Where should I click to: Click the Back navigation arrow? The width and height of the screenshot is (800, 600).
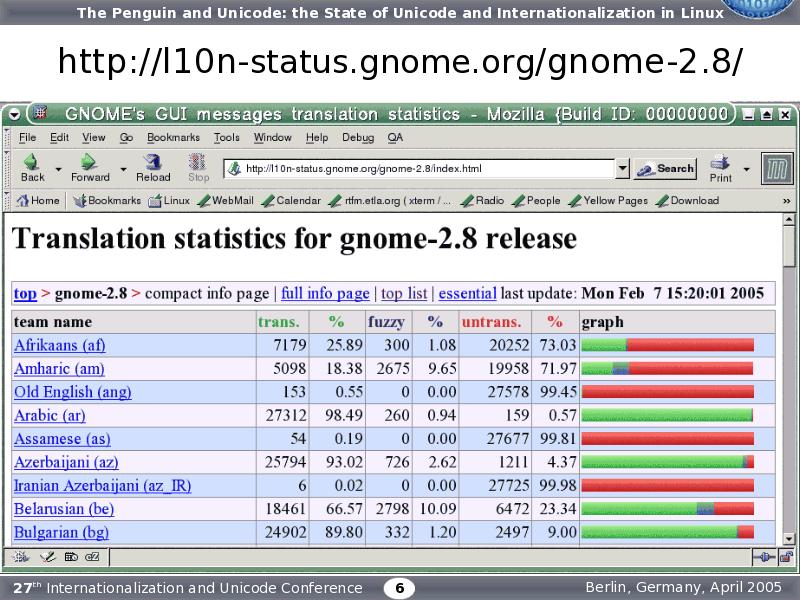pyautogui.click(x=32, y=166)
